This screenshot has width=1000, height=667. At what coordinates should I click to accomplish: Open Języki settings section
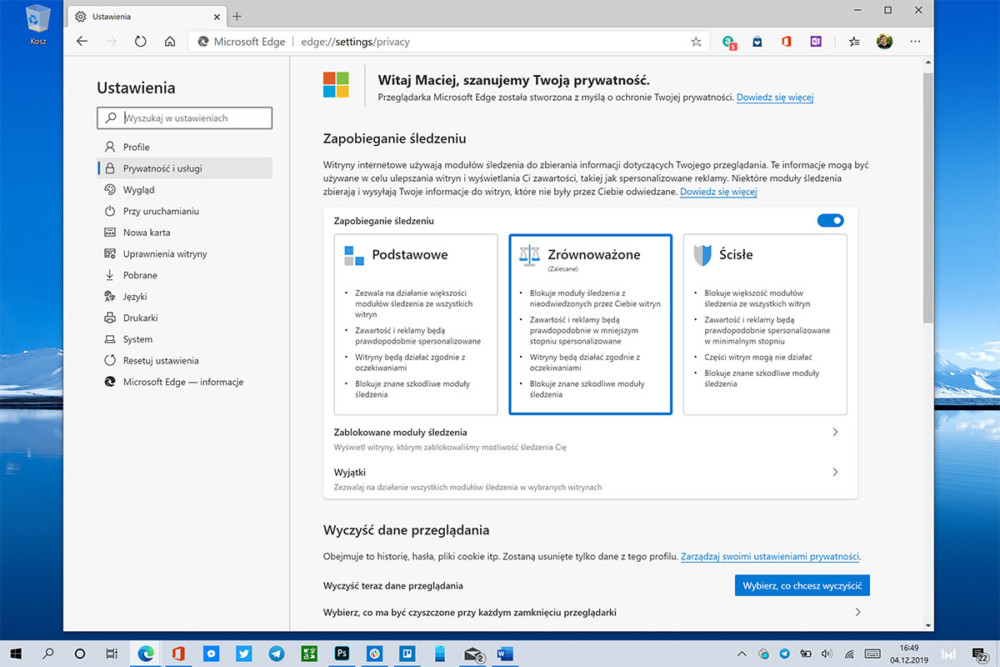click(x=185, y=297)
